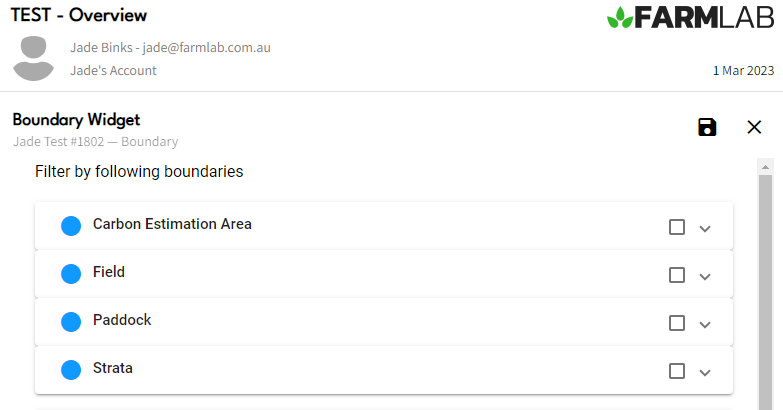Click the Field blue circle icon
The image size is (783, 410).
pos(71,274)
